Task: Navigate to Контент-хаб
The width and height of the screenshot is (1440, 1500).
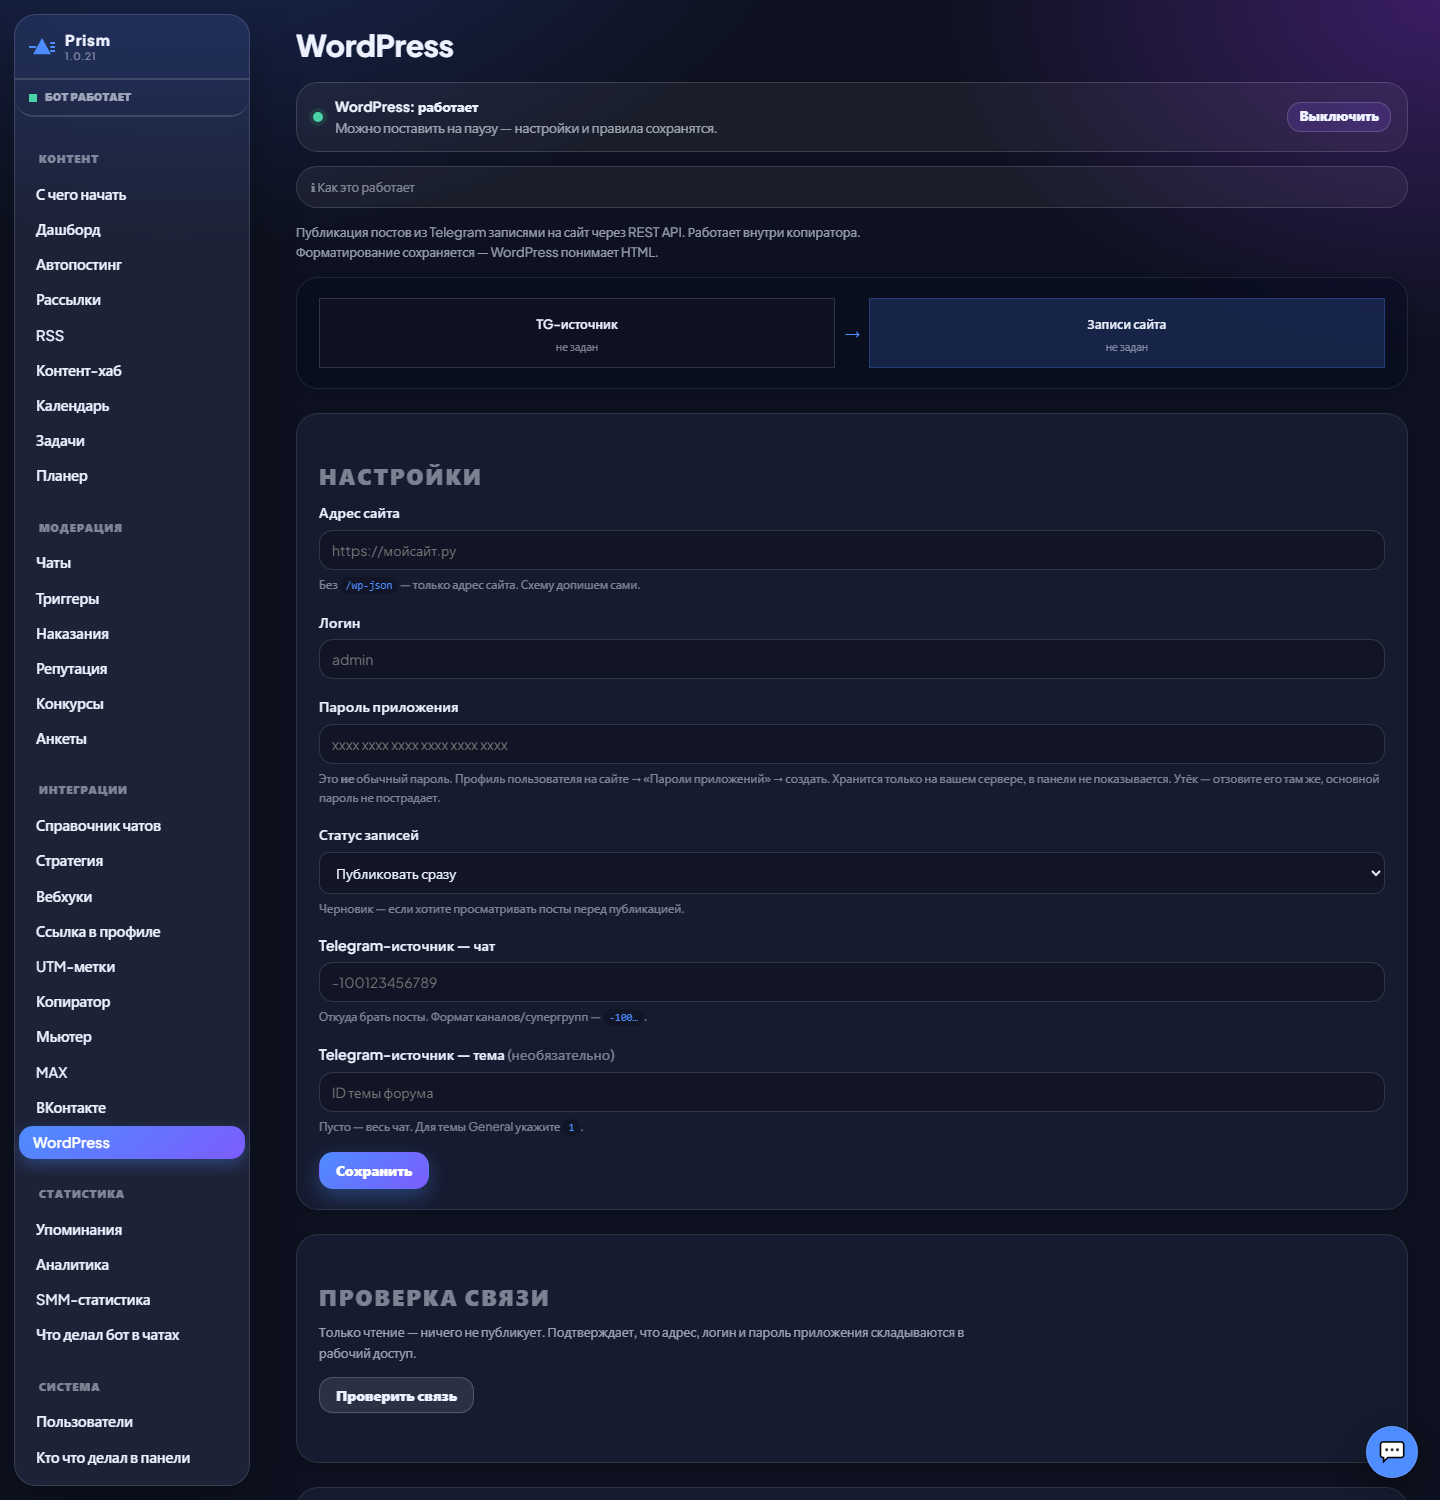Action: point(79,371)
